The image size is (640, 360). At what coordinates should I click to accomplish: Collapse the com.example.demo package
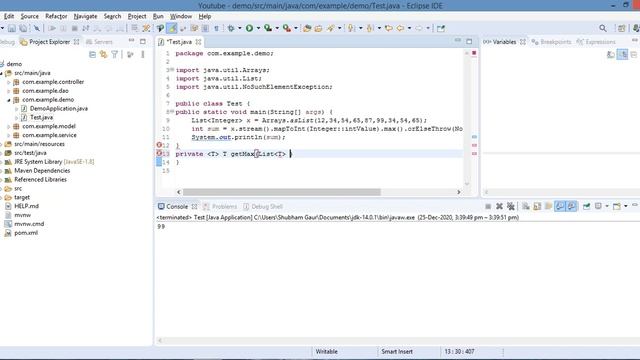(x=9, y=100)
